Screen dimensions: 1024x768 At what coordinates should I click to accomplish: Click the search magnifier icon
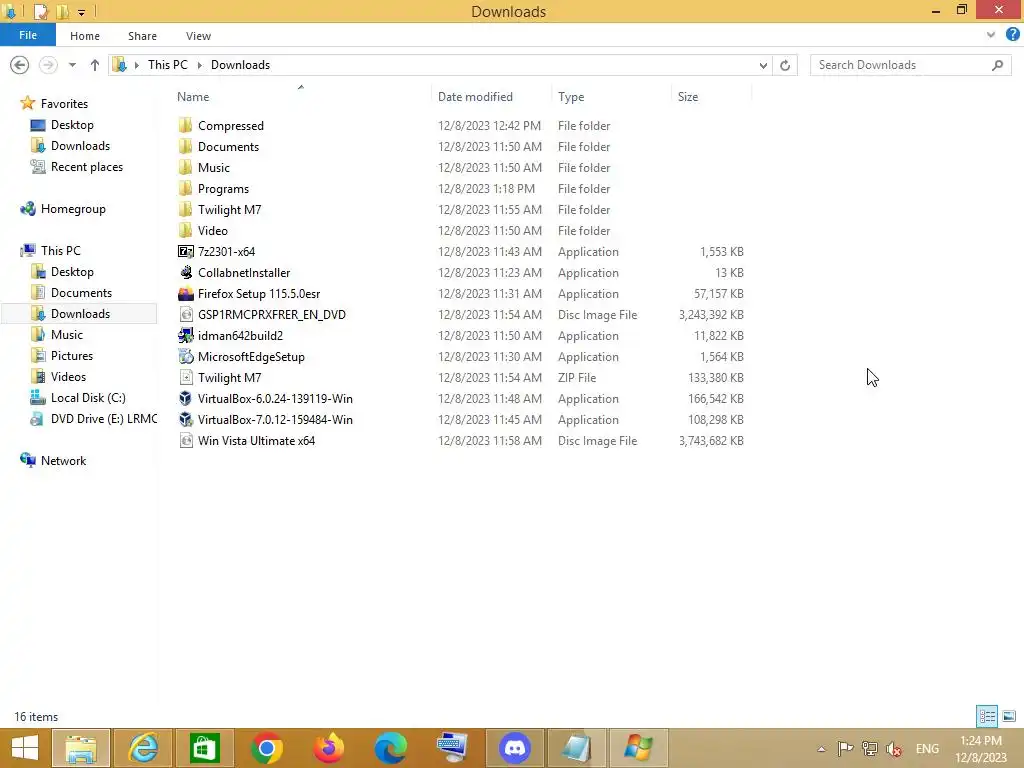(997, 65)
